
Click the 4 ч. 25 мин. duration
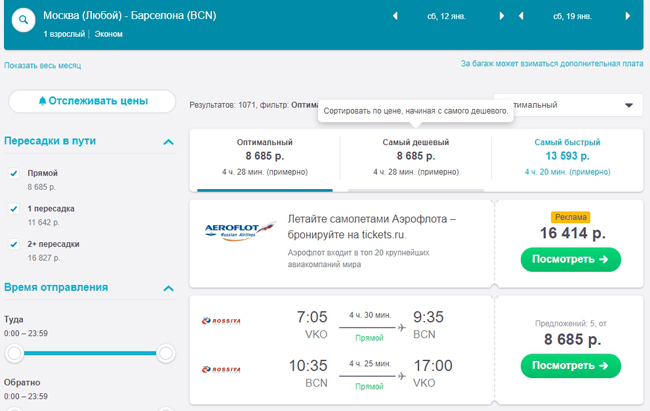point(370,364)
